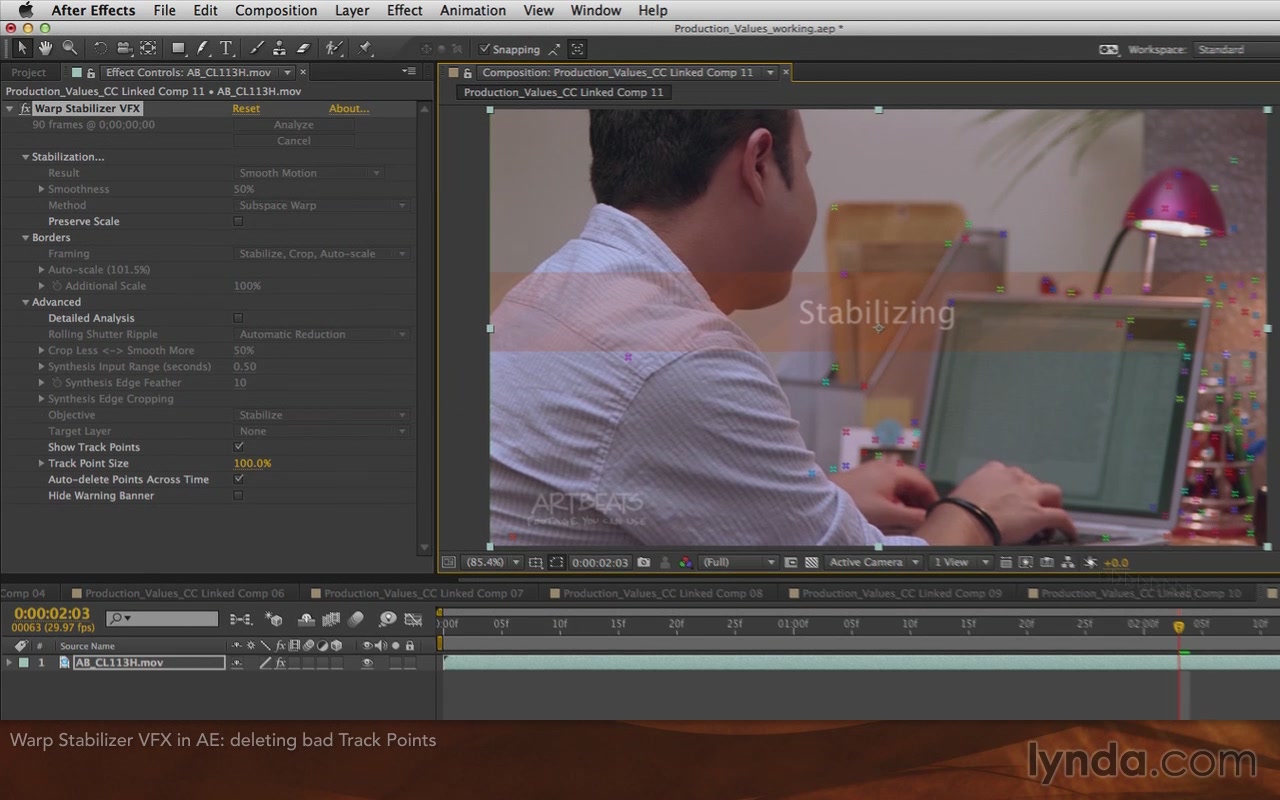Expand layer 1 AB_CL113H.mov properties
This screenshot has height=800, width=1280.
coord(9,662)
